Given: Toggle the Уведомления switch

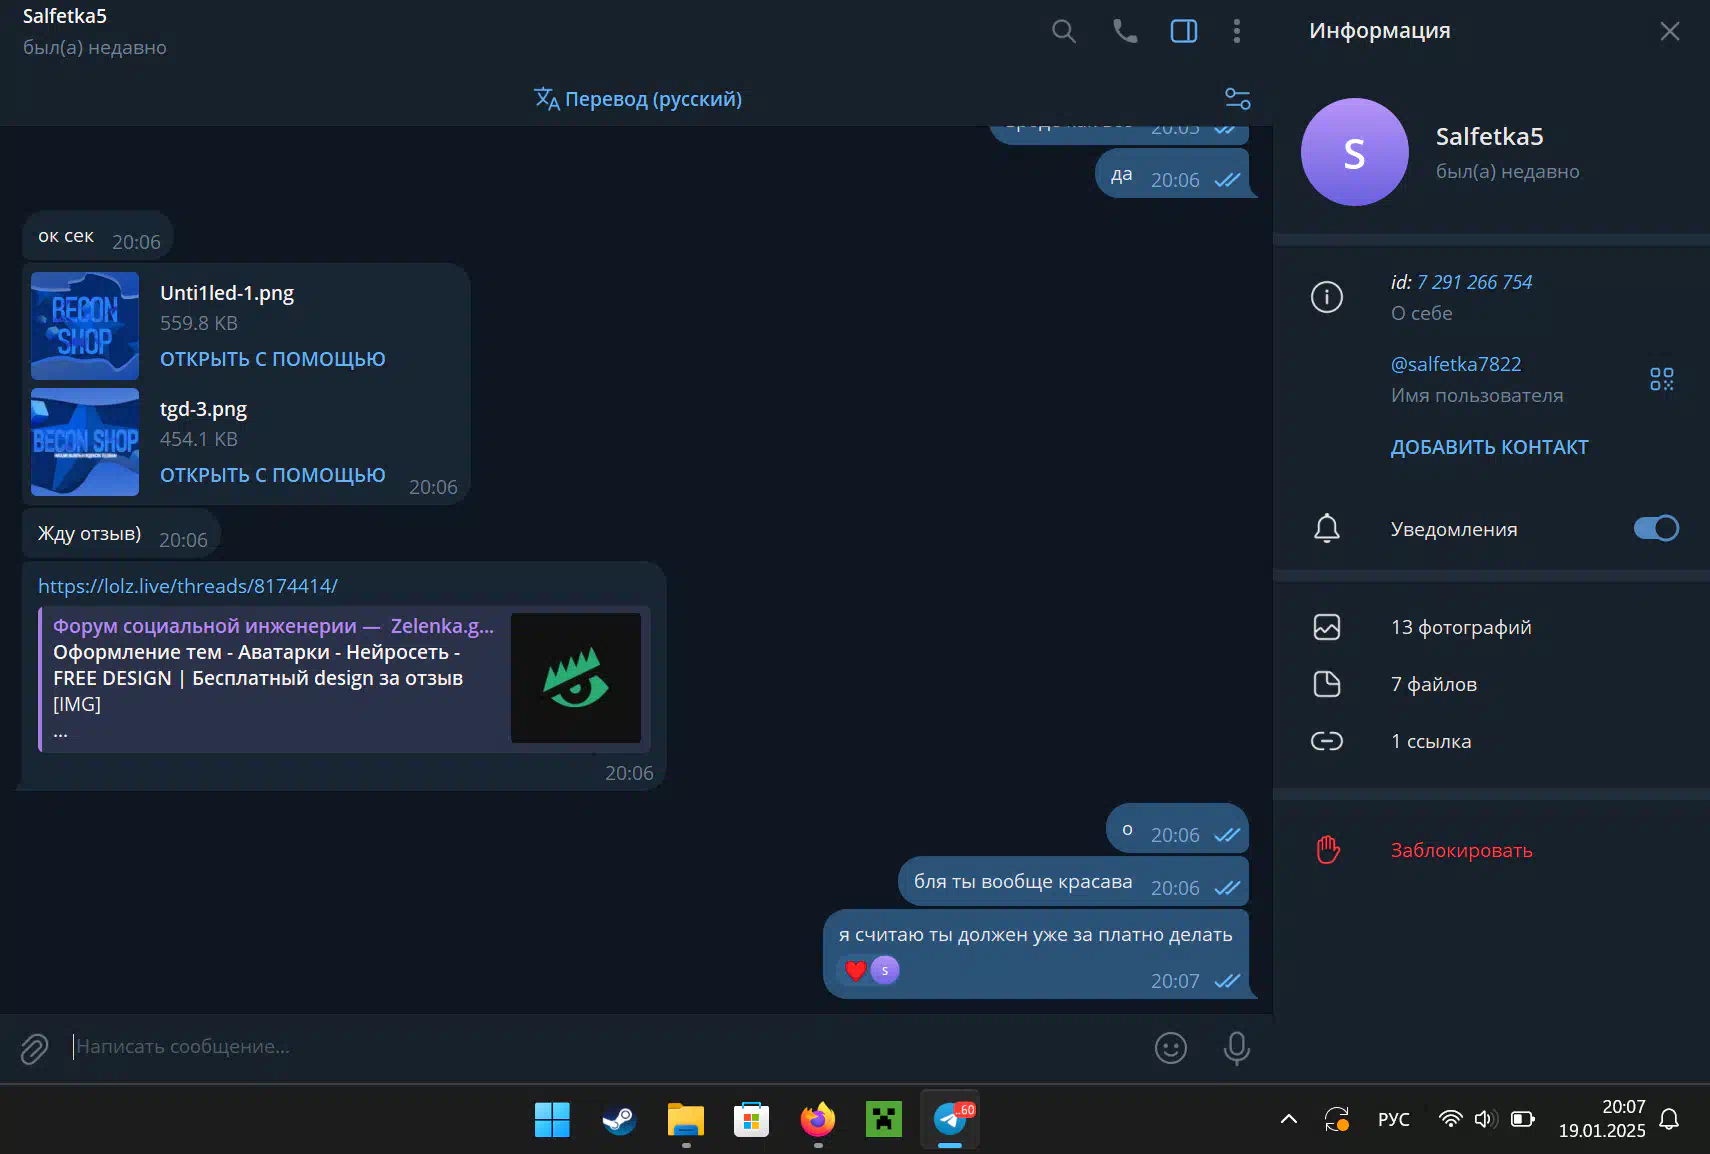Looking at the screenshot, I should click(x=1656, y=528).
